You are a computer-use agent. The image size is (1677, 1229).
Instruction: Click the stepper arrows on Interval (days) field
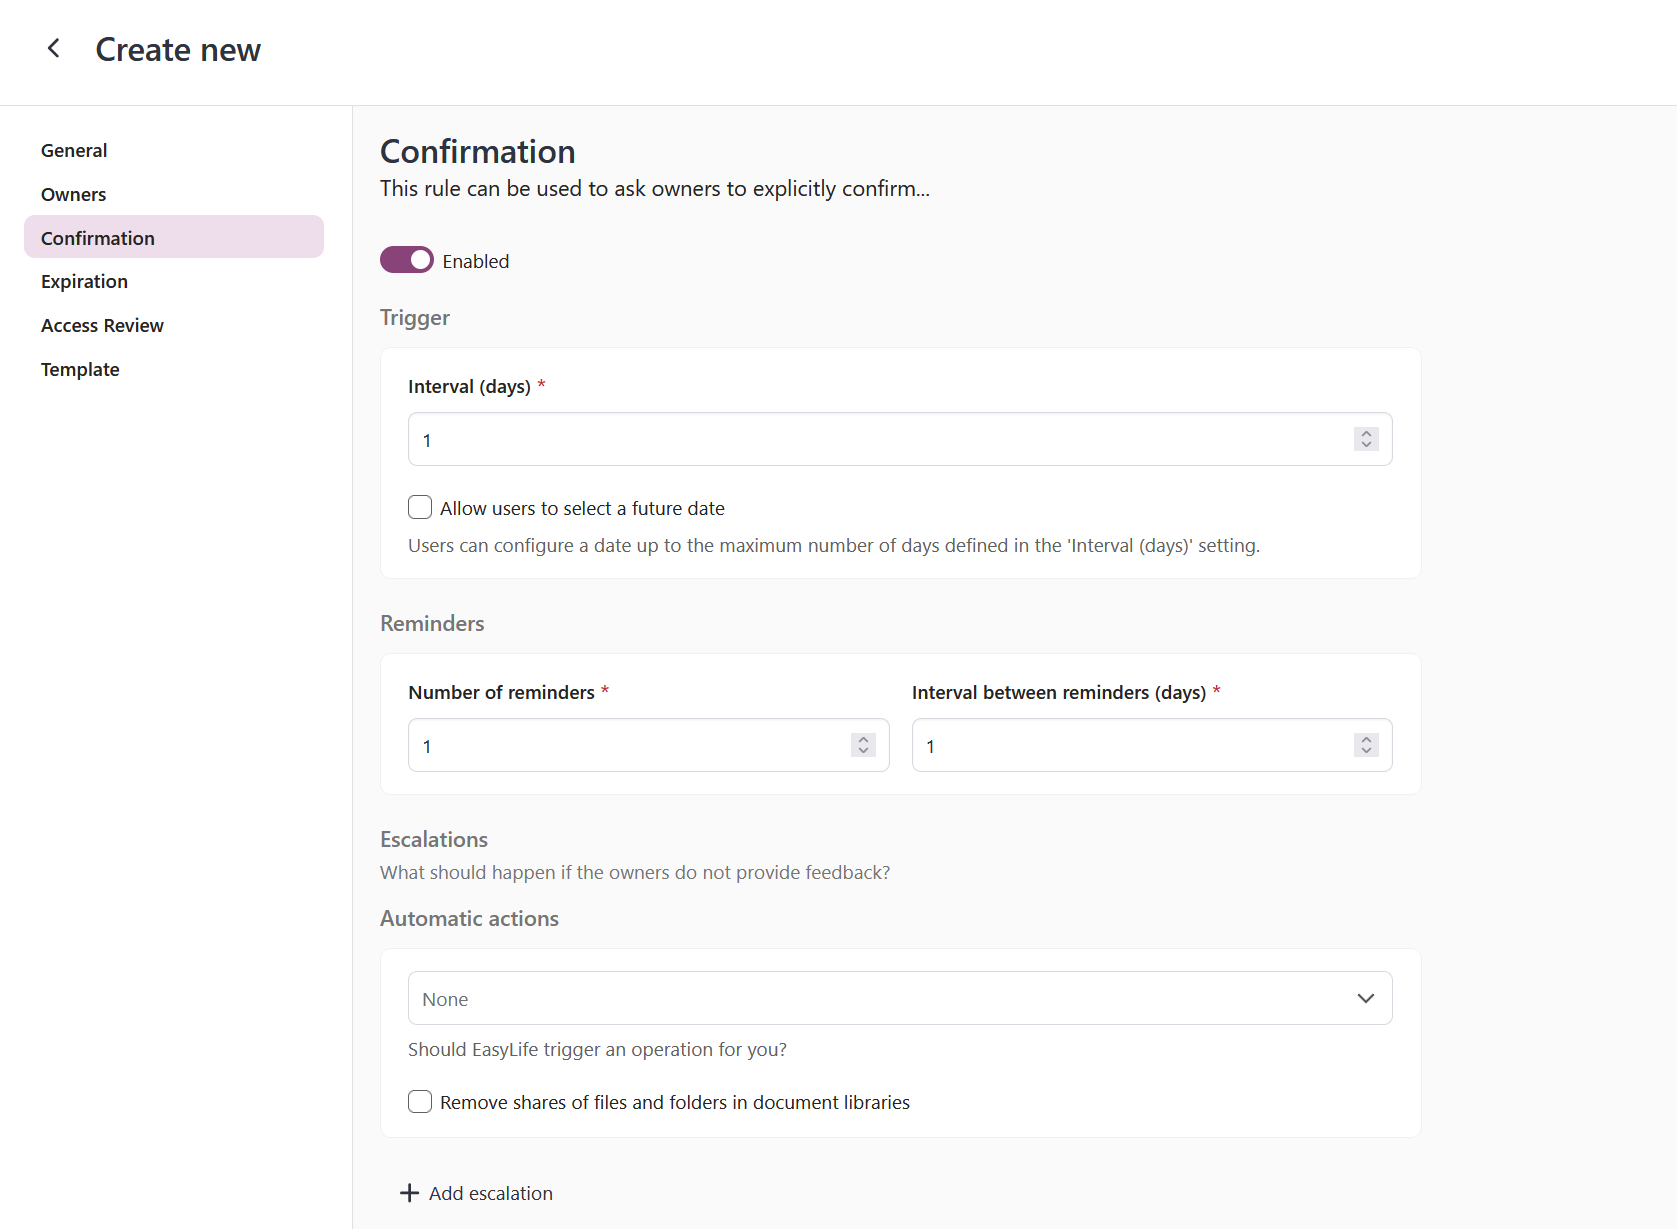1365,439
